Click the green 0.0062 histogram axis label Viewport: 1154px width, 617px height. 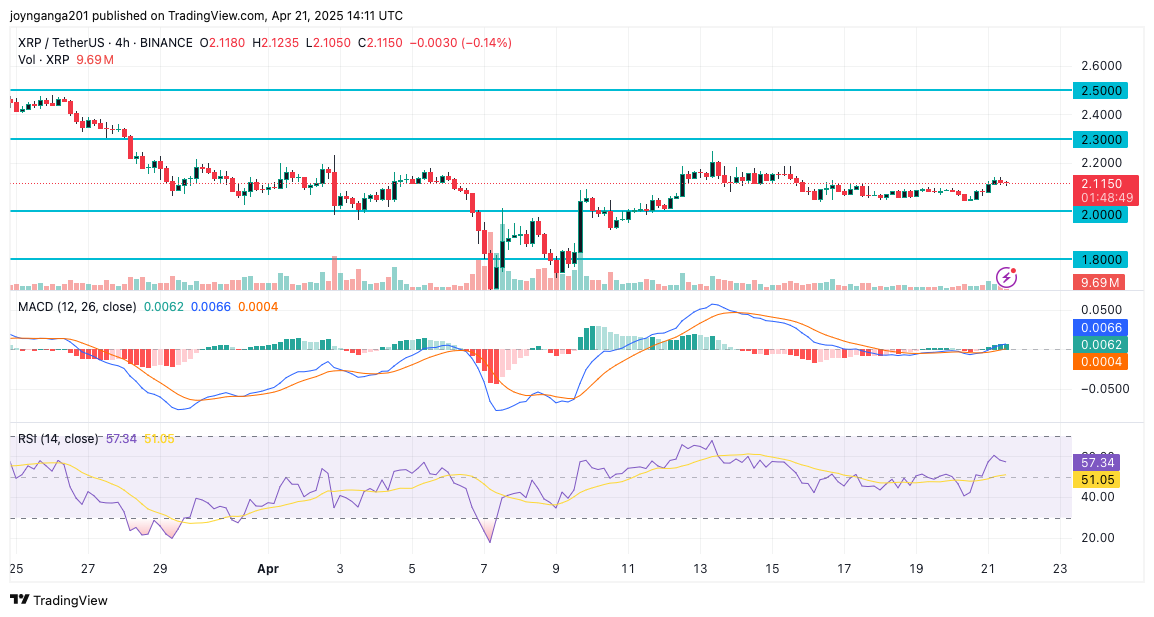[x=1099, y=345]
